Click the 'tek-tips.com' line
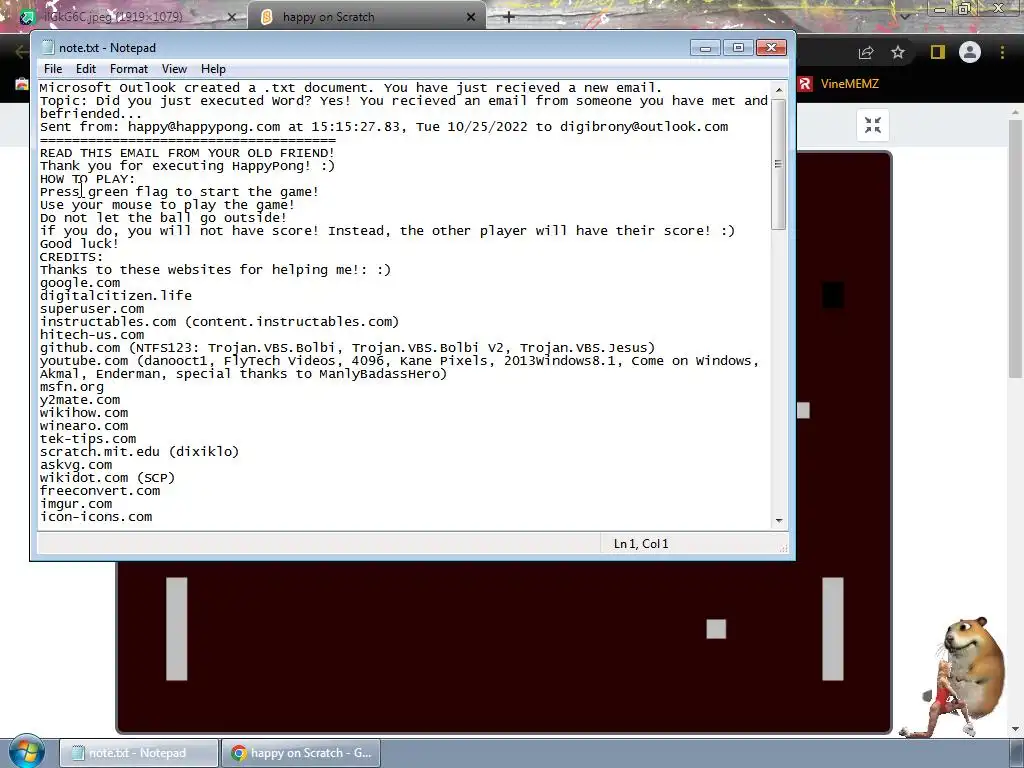The image size is (1024, 768). point(88,439)
